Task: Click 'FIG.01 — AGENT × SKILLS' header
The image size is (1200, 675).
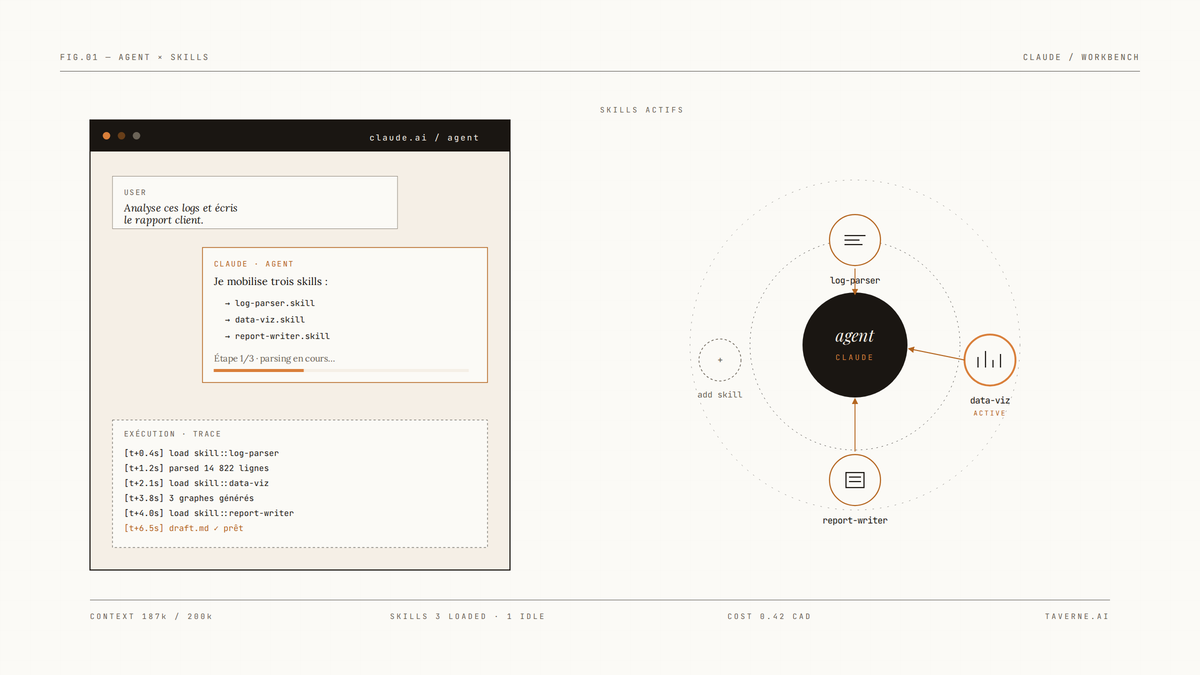Action: click(135, 58)
